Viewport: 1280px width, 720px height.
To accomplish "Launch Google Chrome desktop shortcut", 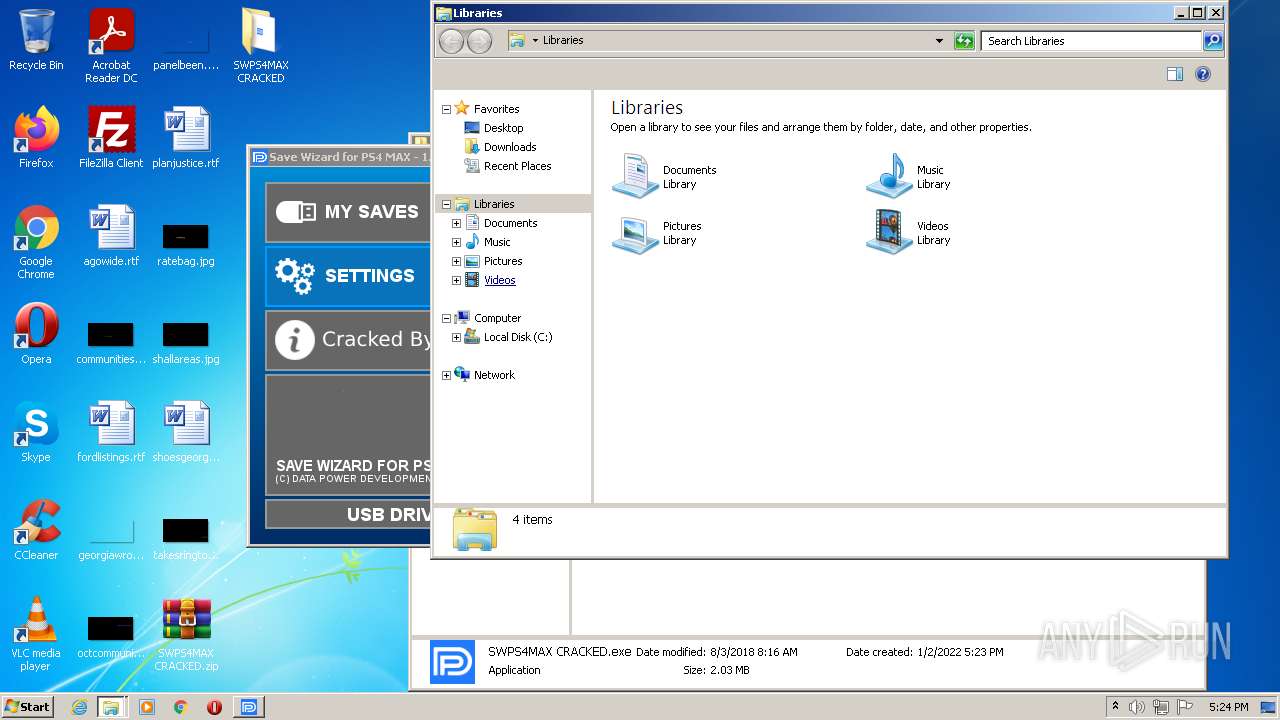I will [x=36, y=242].
